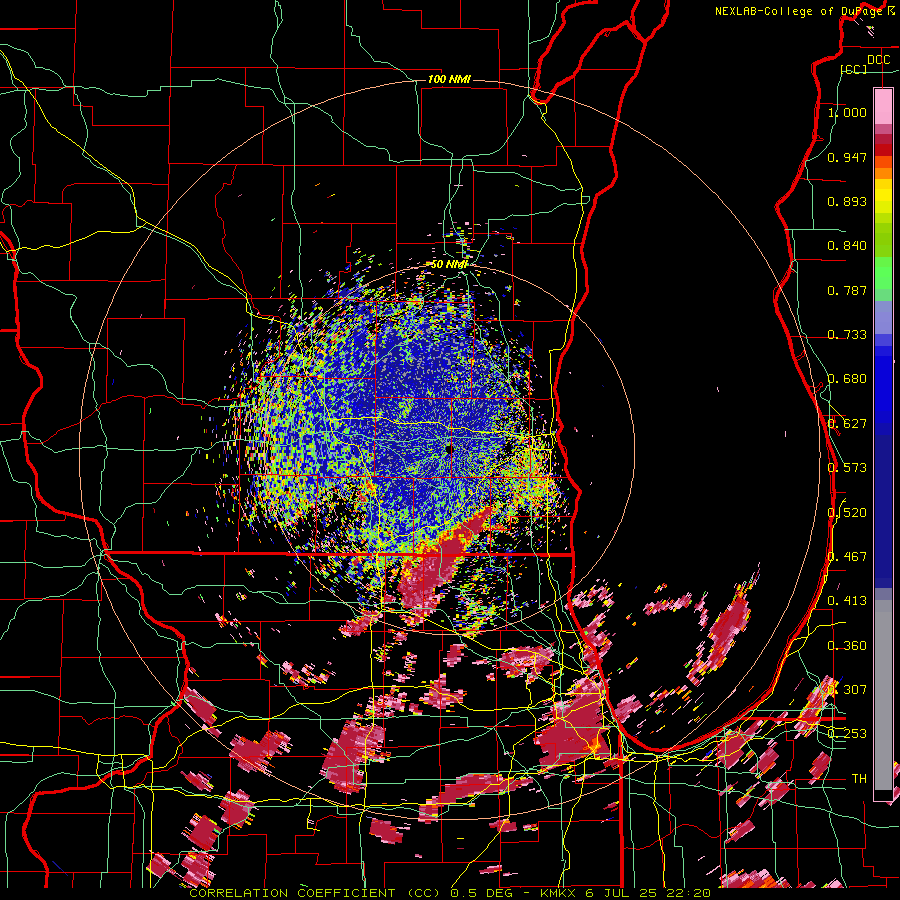Click the 50 NMI range ring label
This screenshot has height=900, width=900.
tap(449, 264)
